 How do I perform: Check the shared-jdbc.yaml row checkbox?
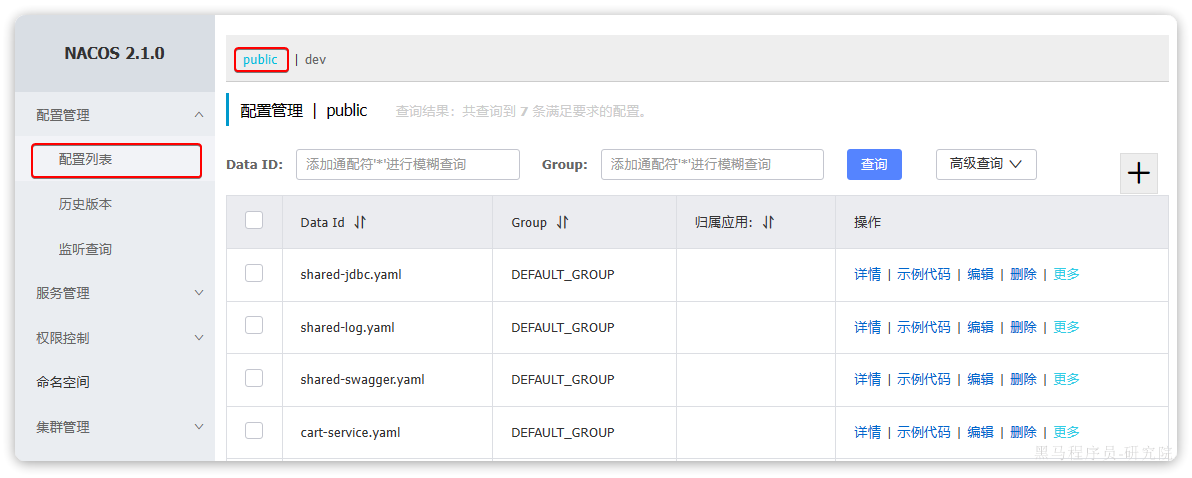pos(254,273)
